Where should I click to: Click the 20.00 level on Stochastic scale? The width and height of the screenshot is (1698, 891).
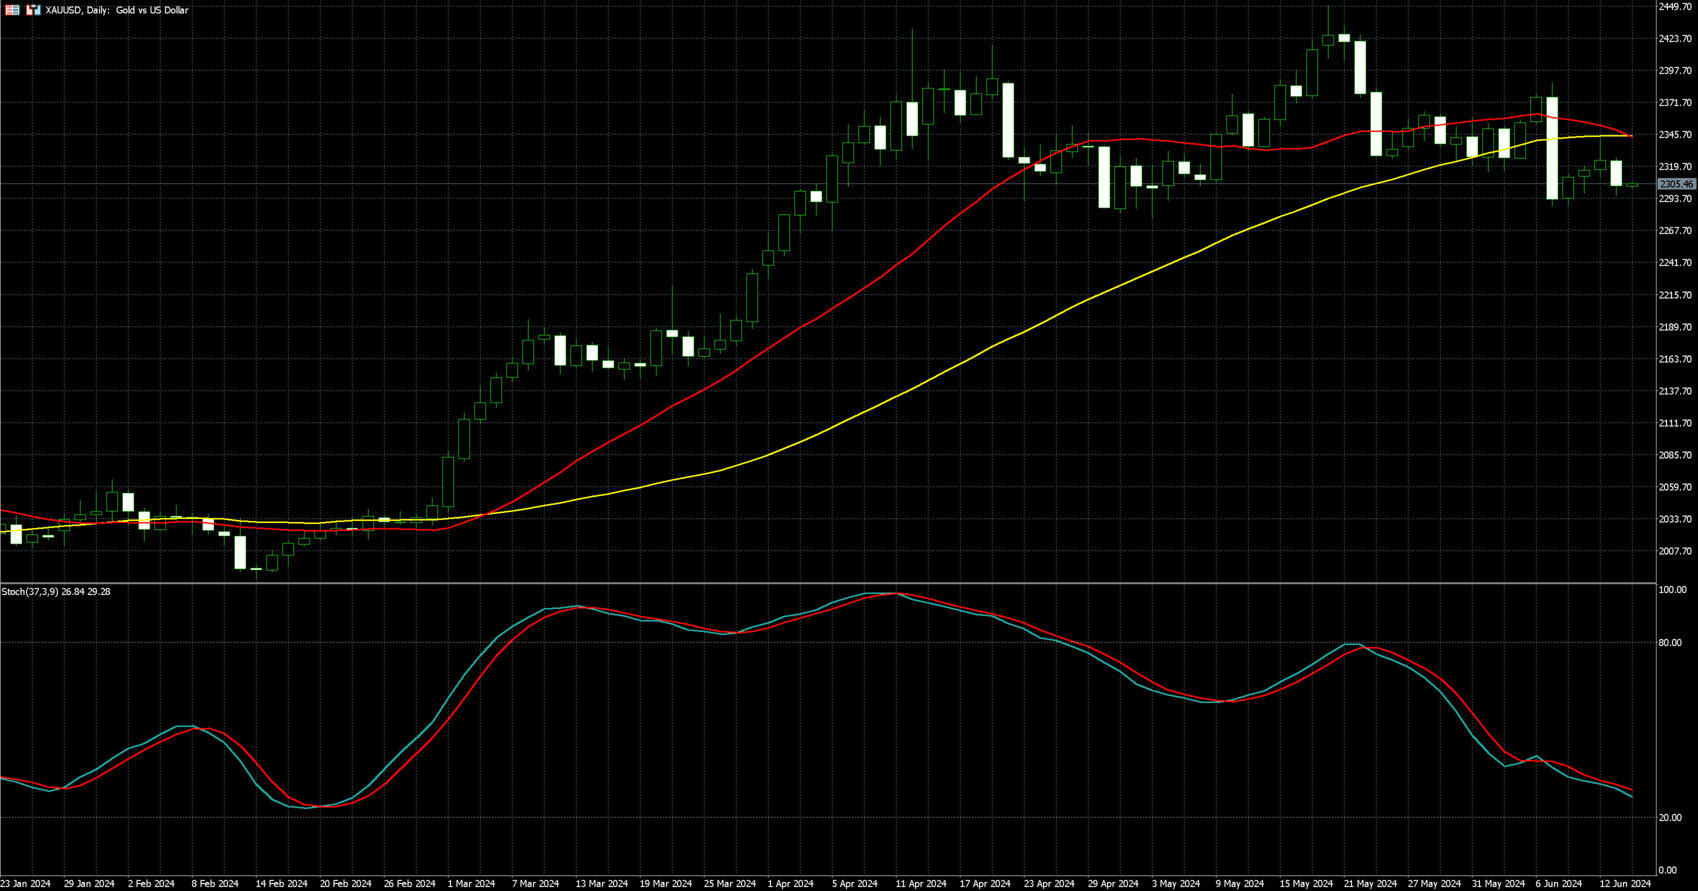(x=1669, y=818)
